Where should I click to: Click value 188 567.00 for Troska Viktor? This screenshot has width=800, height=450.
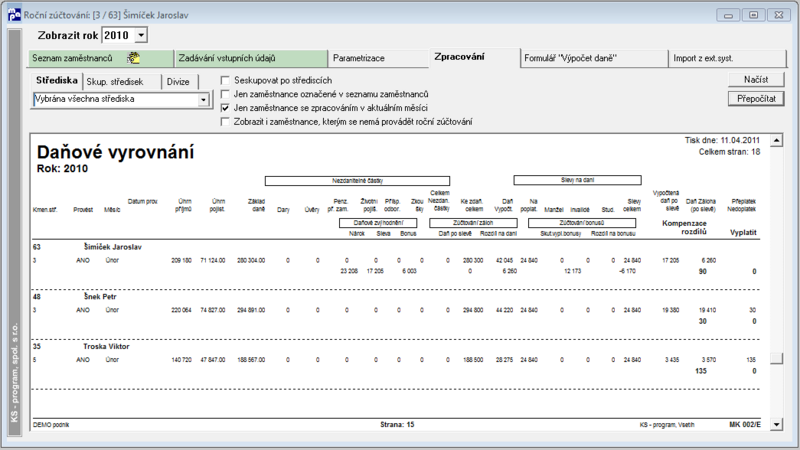251,360
